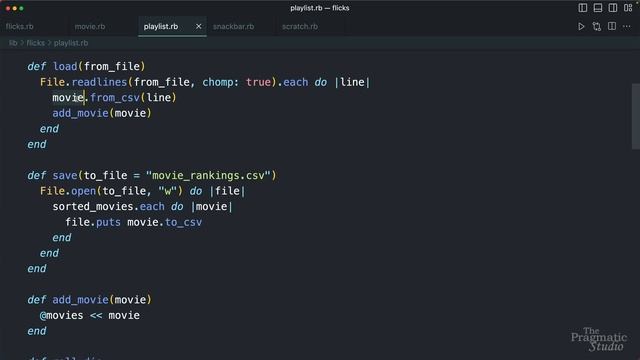Open the lib breadcrumb folder
640x360 pixels.
tap(13, 43)
